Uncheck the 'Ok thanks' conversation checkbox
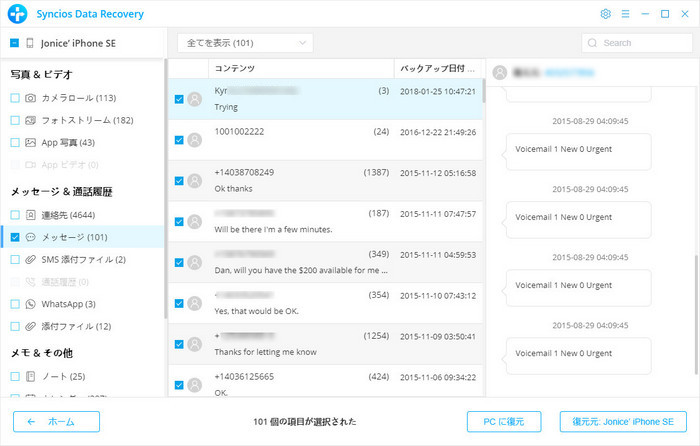The width and height of the screenshot is (700, 446). point(179,181)
